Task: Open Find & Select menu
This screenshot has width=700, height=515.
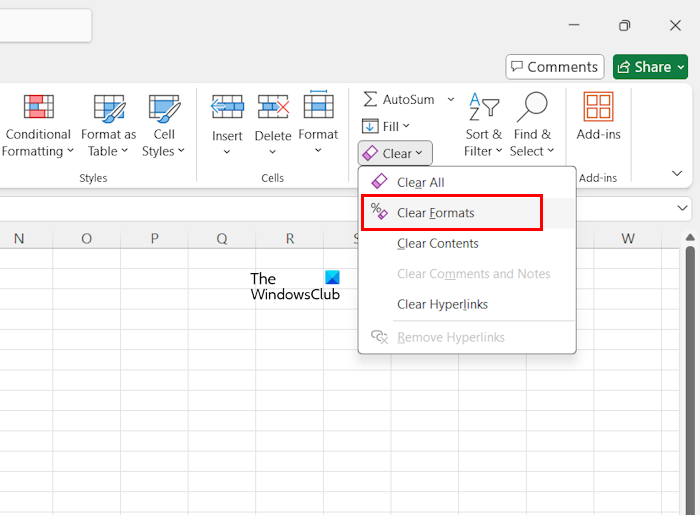Action: (x=532, y=125)
